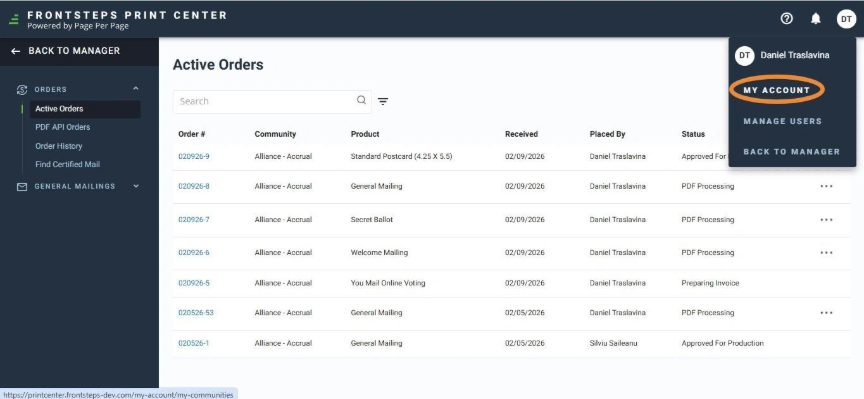Open the three-dot menu for order 020926-7
This screenshot has height=399, width=864.
(826, 219)
